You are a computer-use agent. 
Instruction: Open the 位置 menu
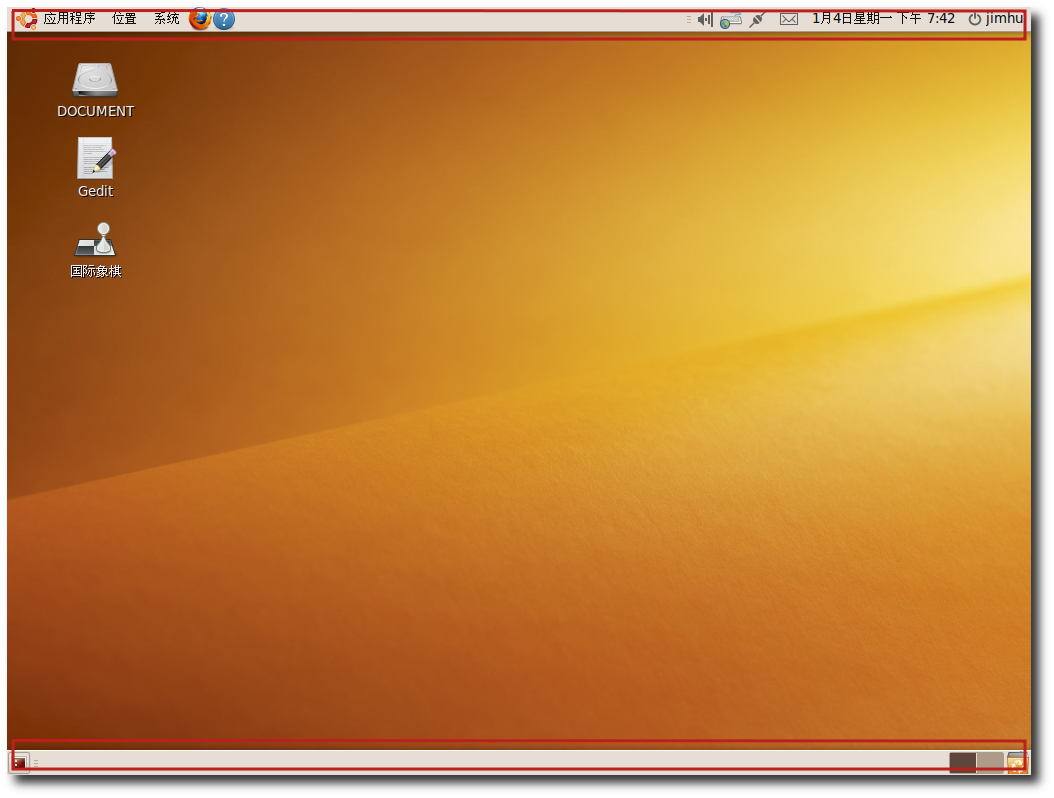(124, 18)
